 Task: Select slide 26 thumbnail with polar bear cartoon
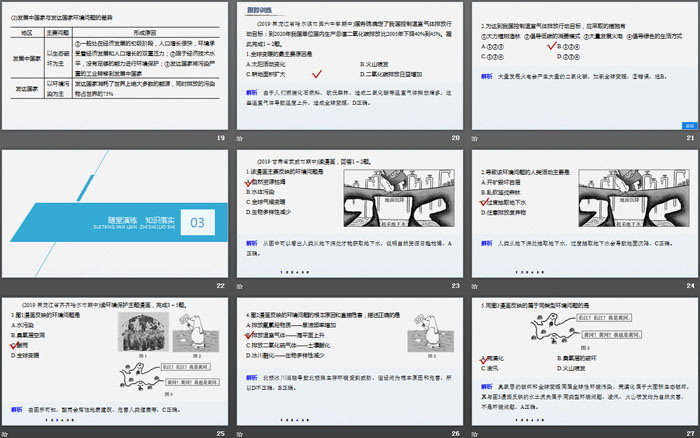350,361
